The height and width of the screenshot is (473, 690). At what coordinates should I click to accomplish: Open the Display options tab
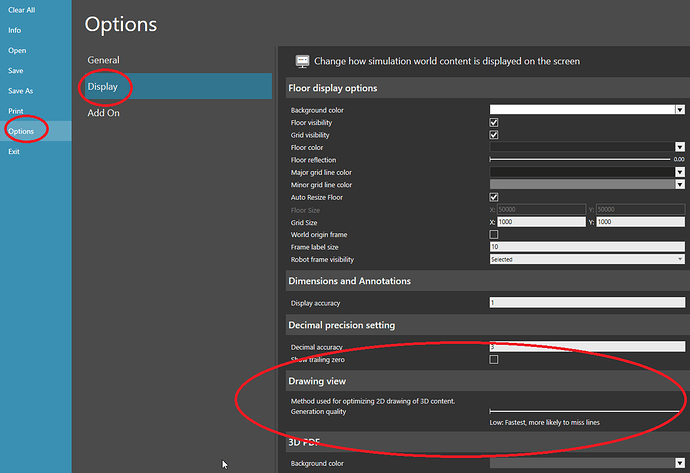pos(102,87)
